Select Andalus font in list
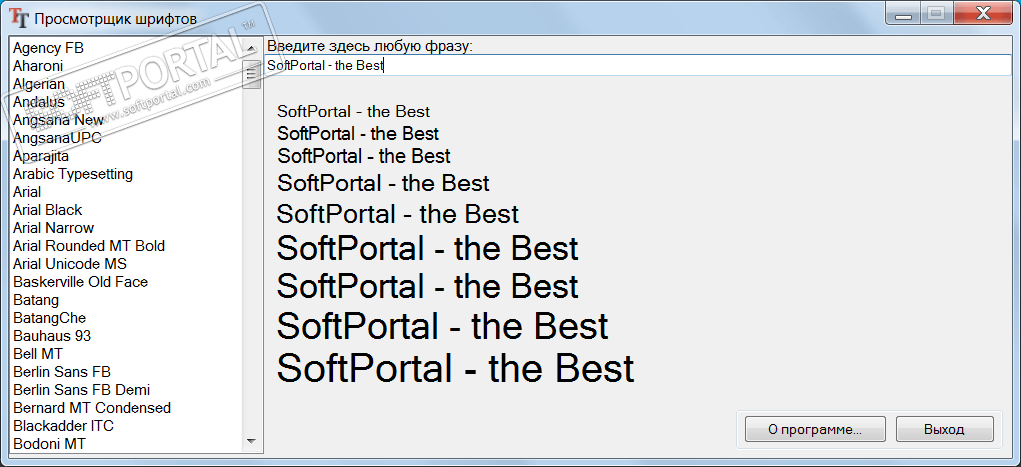This screenshot has height=467, width=1021. (x=39, y=102)
